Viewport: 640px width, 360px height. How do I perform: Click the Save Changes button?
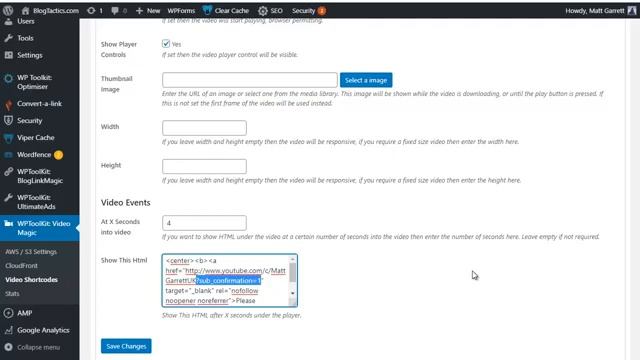point(126,346)
